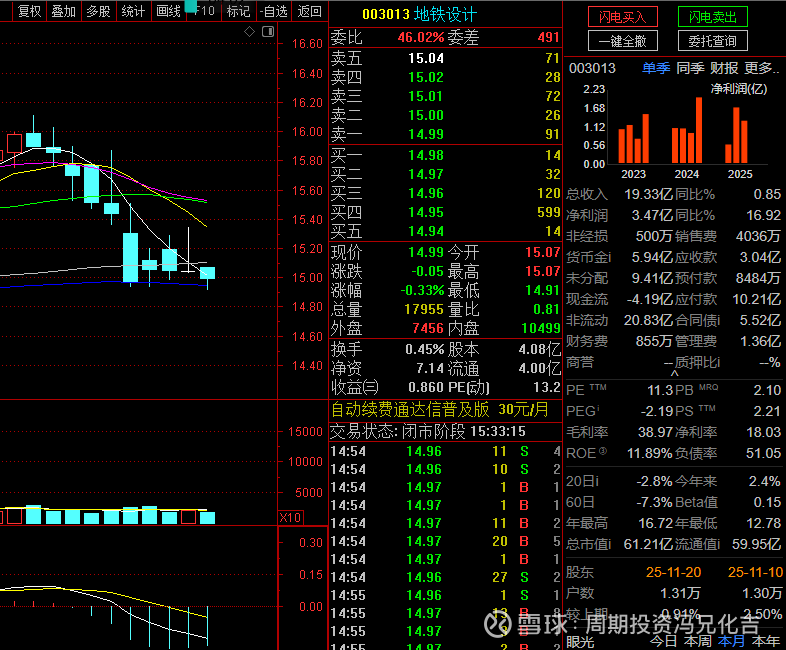
Task: Click the 今开 value 15.07
Action: [x=542, y=252]
